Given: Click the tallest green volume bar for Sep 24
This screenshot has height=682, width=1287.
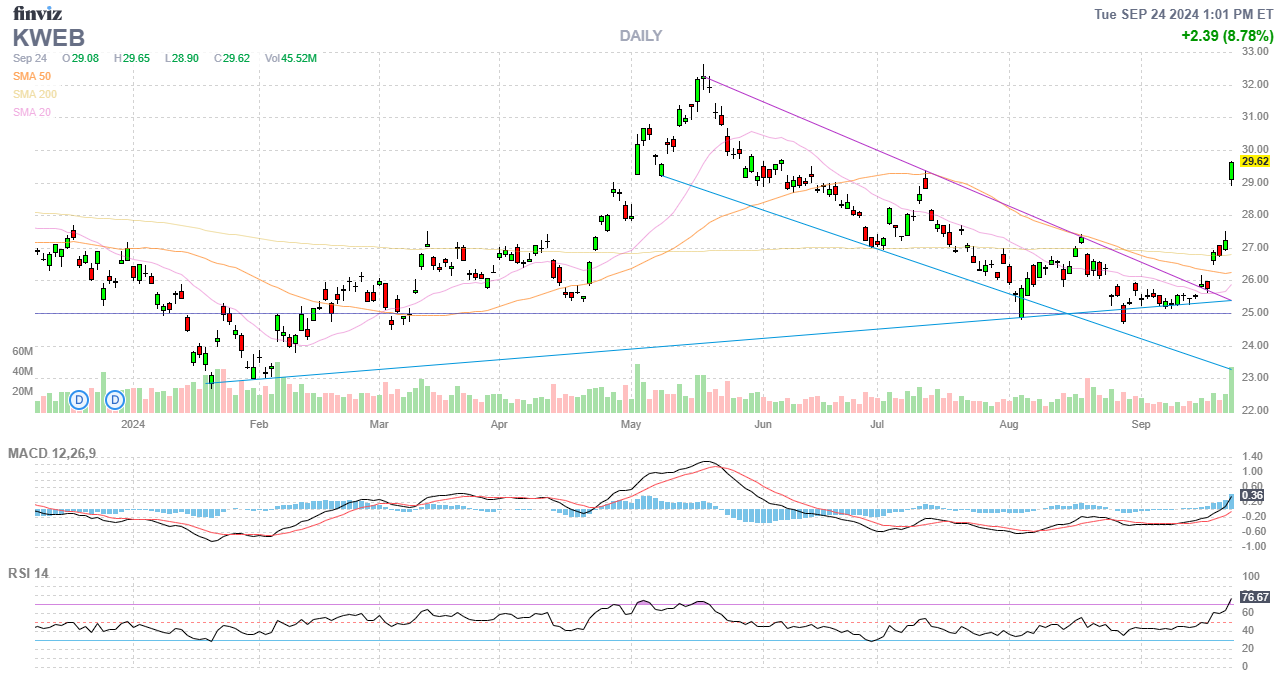Looking at the screenshot, I should click(1231, 390).
